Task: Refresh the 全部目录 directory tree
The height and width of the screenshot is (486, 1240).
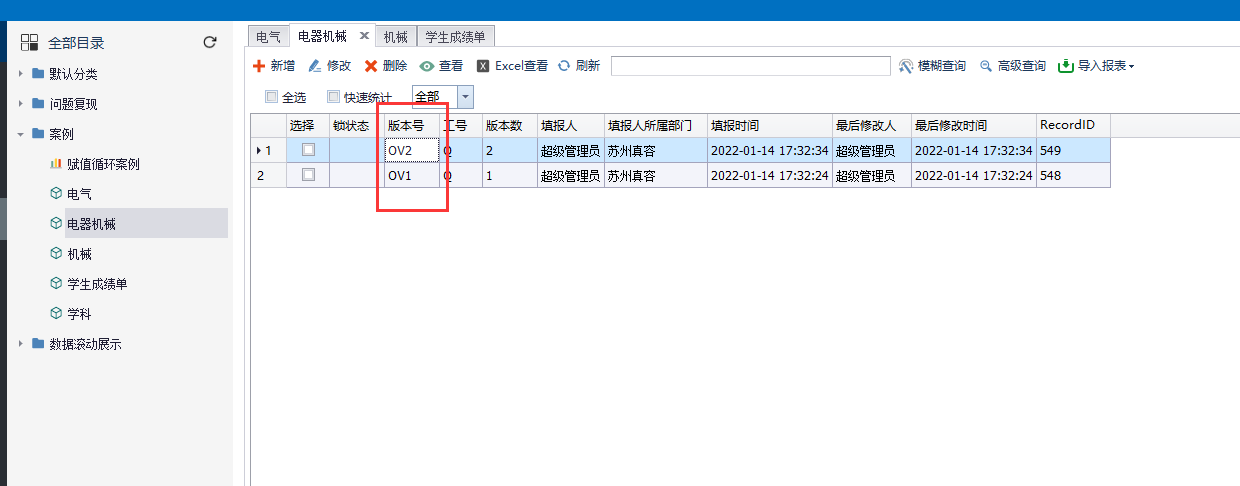Action: [210, 42]
